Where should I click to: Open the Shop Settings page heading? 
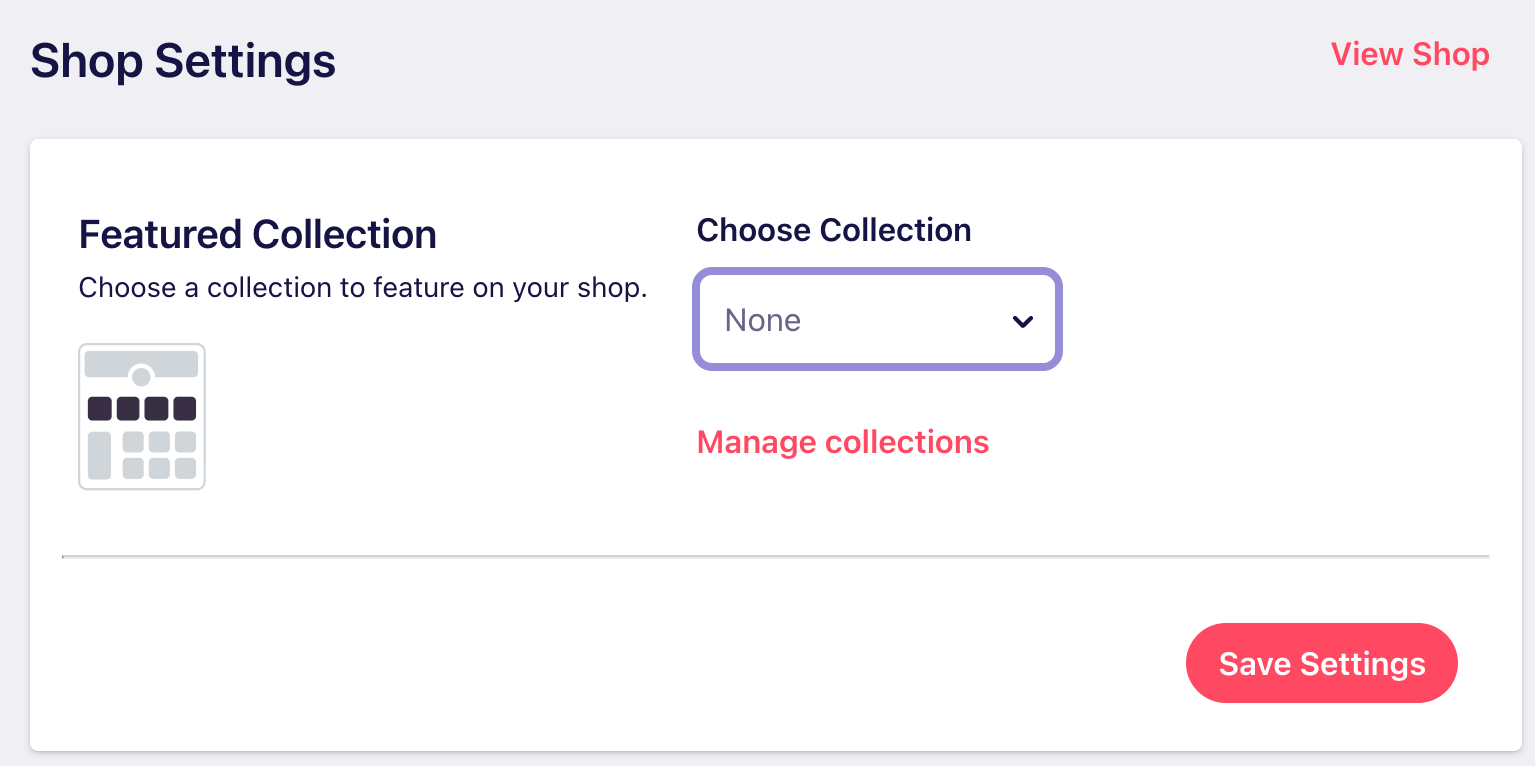[183, 61]
